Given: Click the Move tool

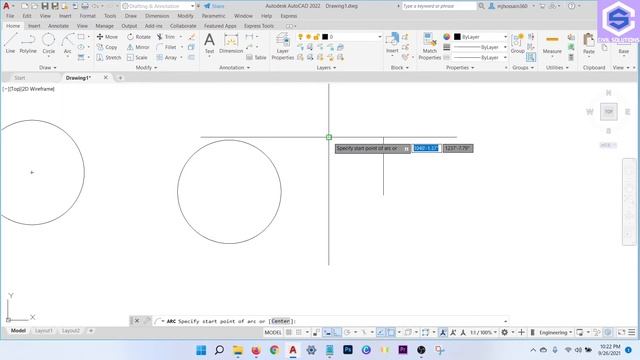Looking at the screenshot, I should pyautogui.click(x=107, y=37).
